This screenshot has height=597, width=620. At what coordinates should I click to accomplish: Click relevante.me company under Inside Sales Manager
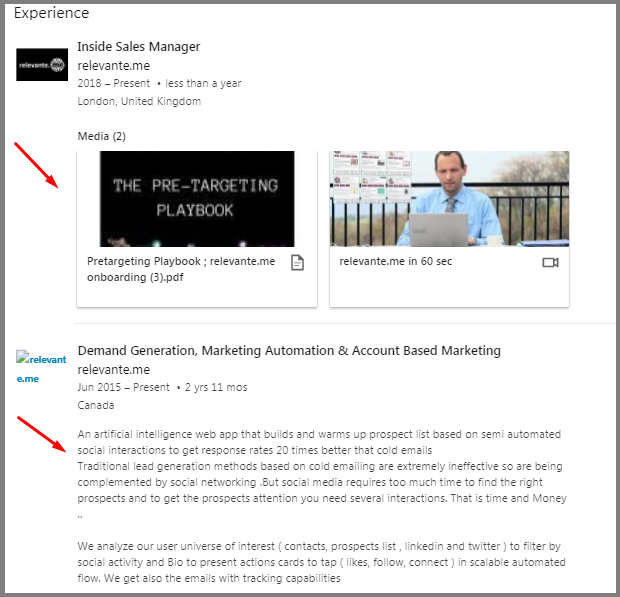point(114,65)
